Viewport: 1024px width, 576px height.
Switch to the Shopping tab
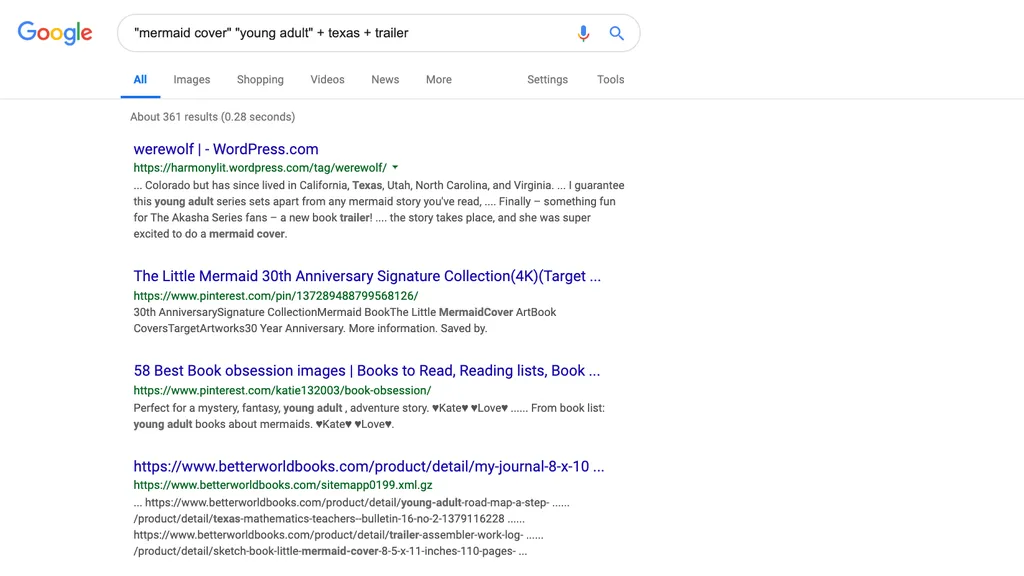tap(260, 80)
